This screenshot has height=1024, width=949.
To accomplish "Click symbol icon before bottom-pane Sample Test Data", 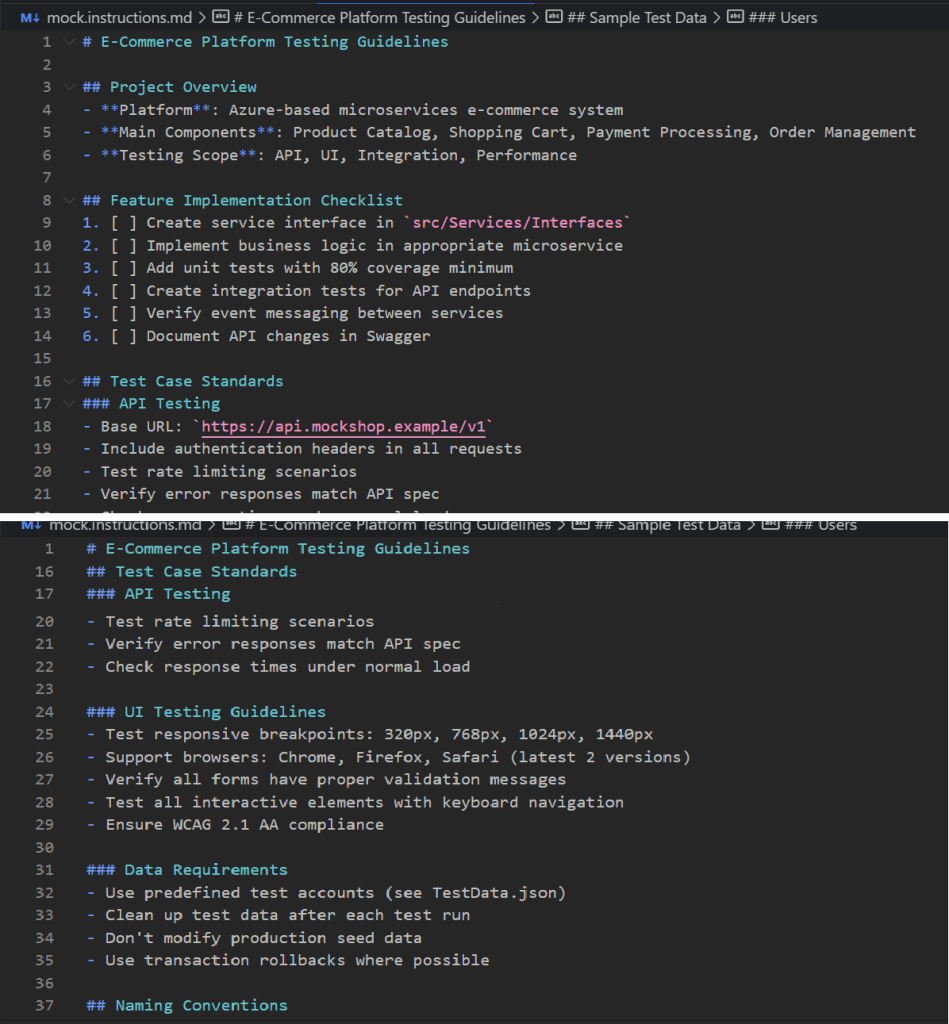I will (580, 524).
